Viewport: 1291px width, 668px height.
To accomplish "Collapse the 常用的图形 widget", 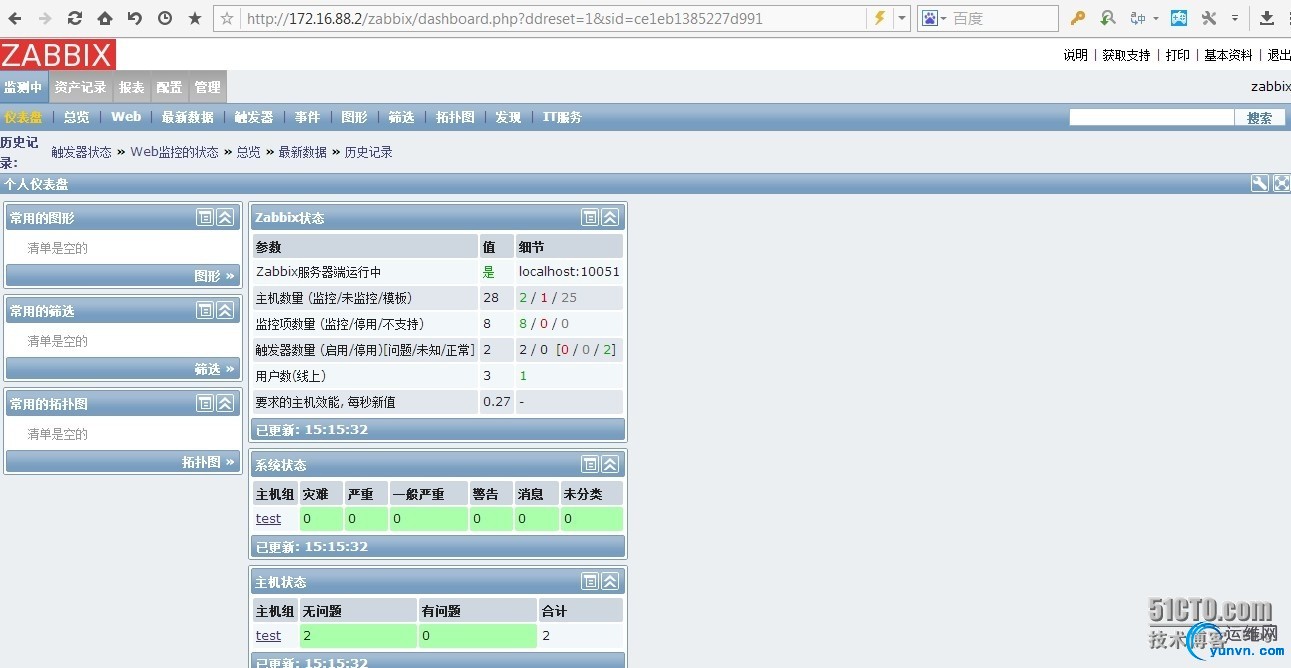I will (x=225, y=217).
